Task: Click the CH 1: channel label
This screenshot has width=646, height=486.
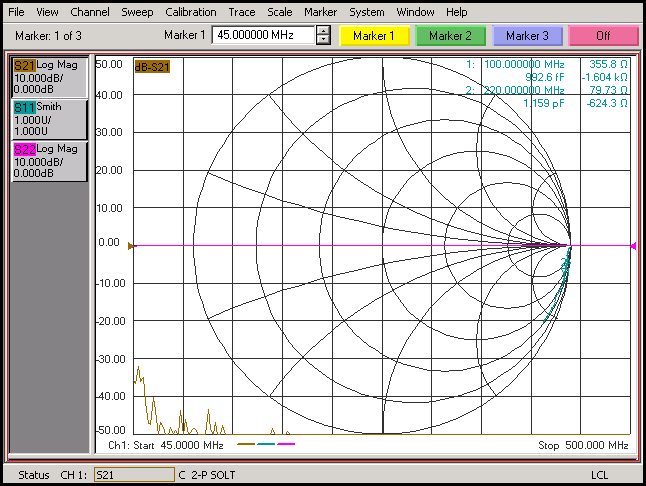Action: tap(74, 475)
